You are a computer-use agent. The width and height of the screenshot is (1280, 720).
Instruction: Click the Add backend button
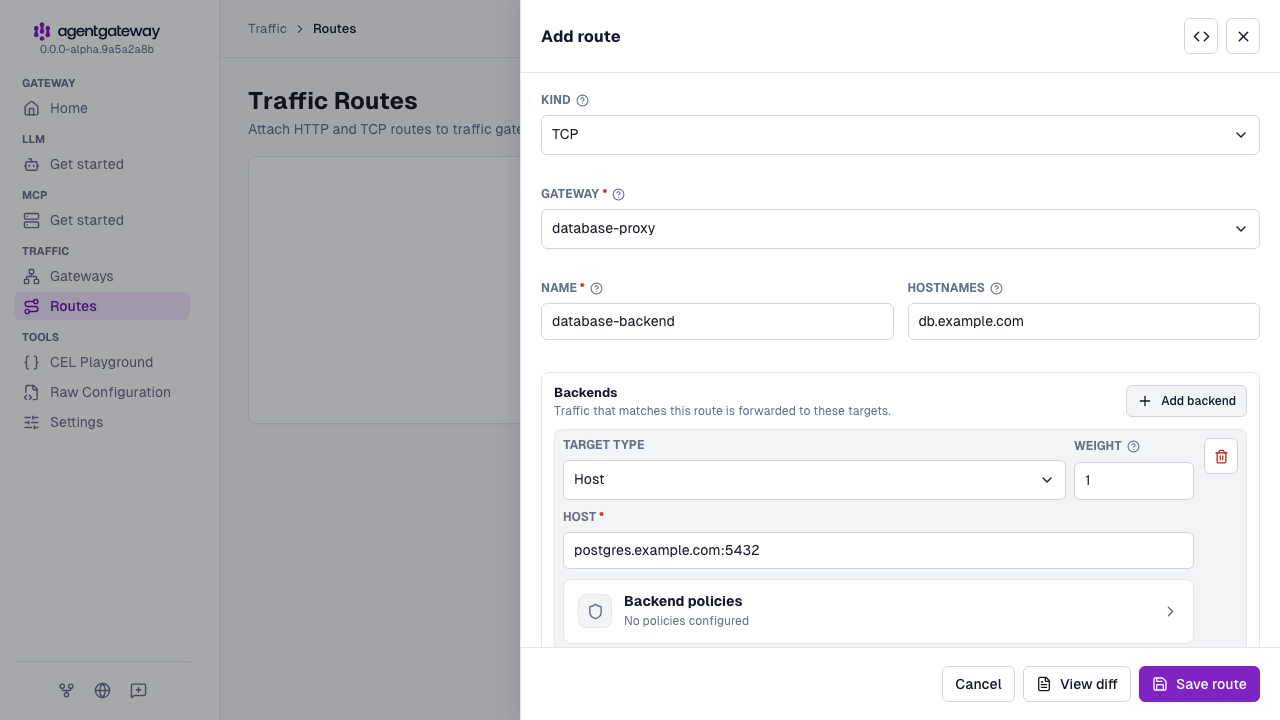[1186, 401]
